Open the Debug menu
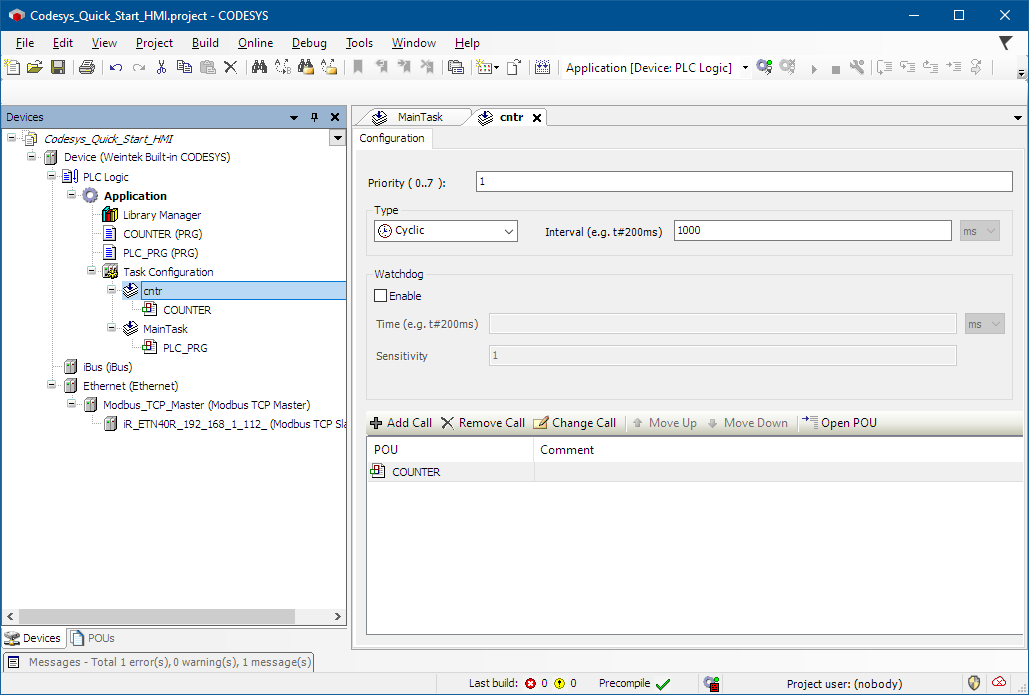1029x695 pixels. [x=309, y=43]
